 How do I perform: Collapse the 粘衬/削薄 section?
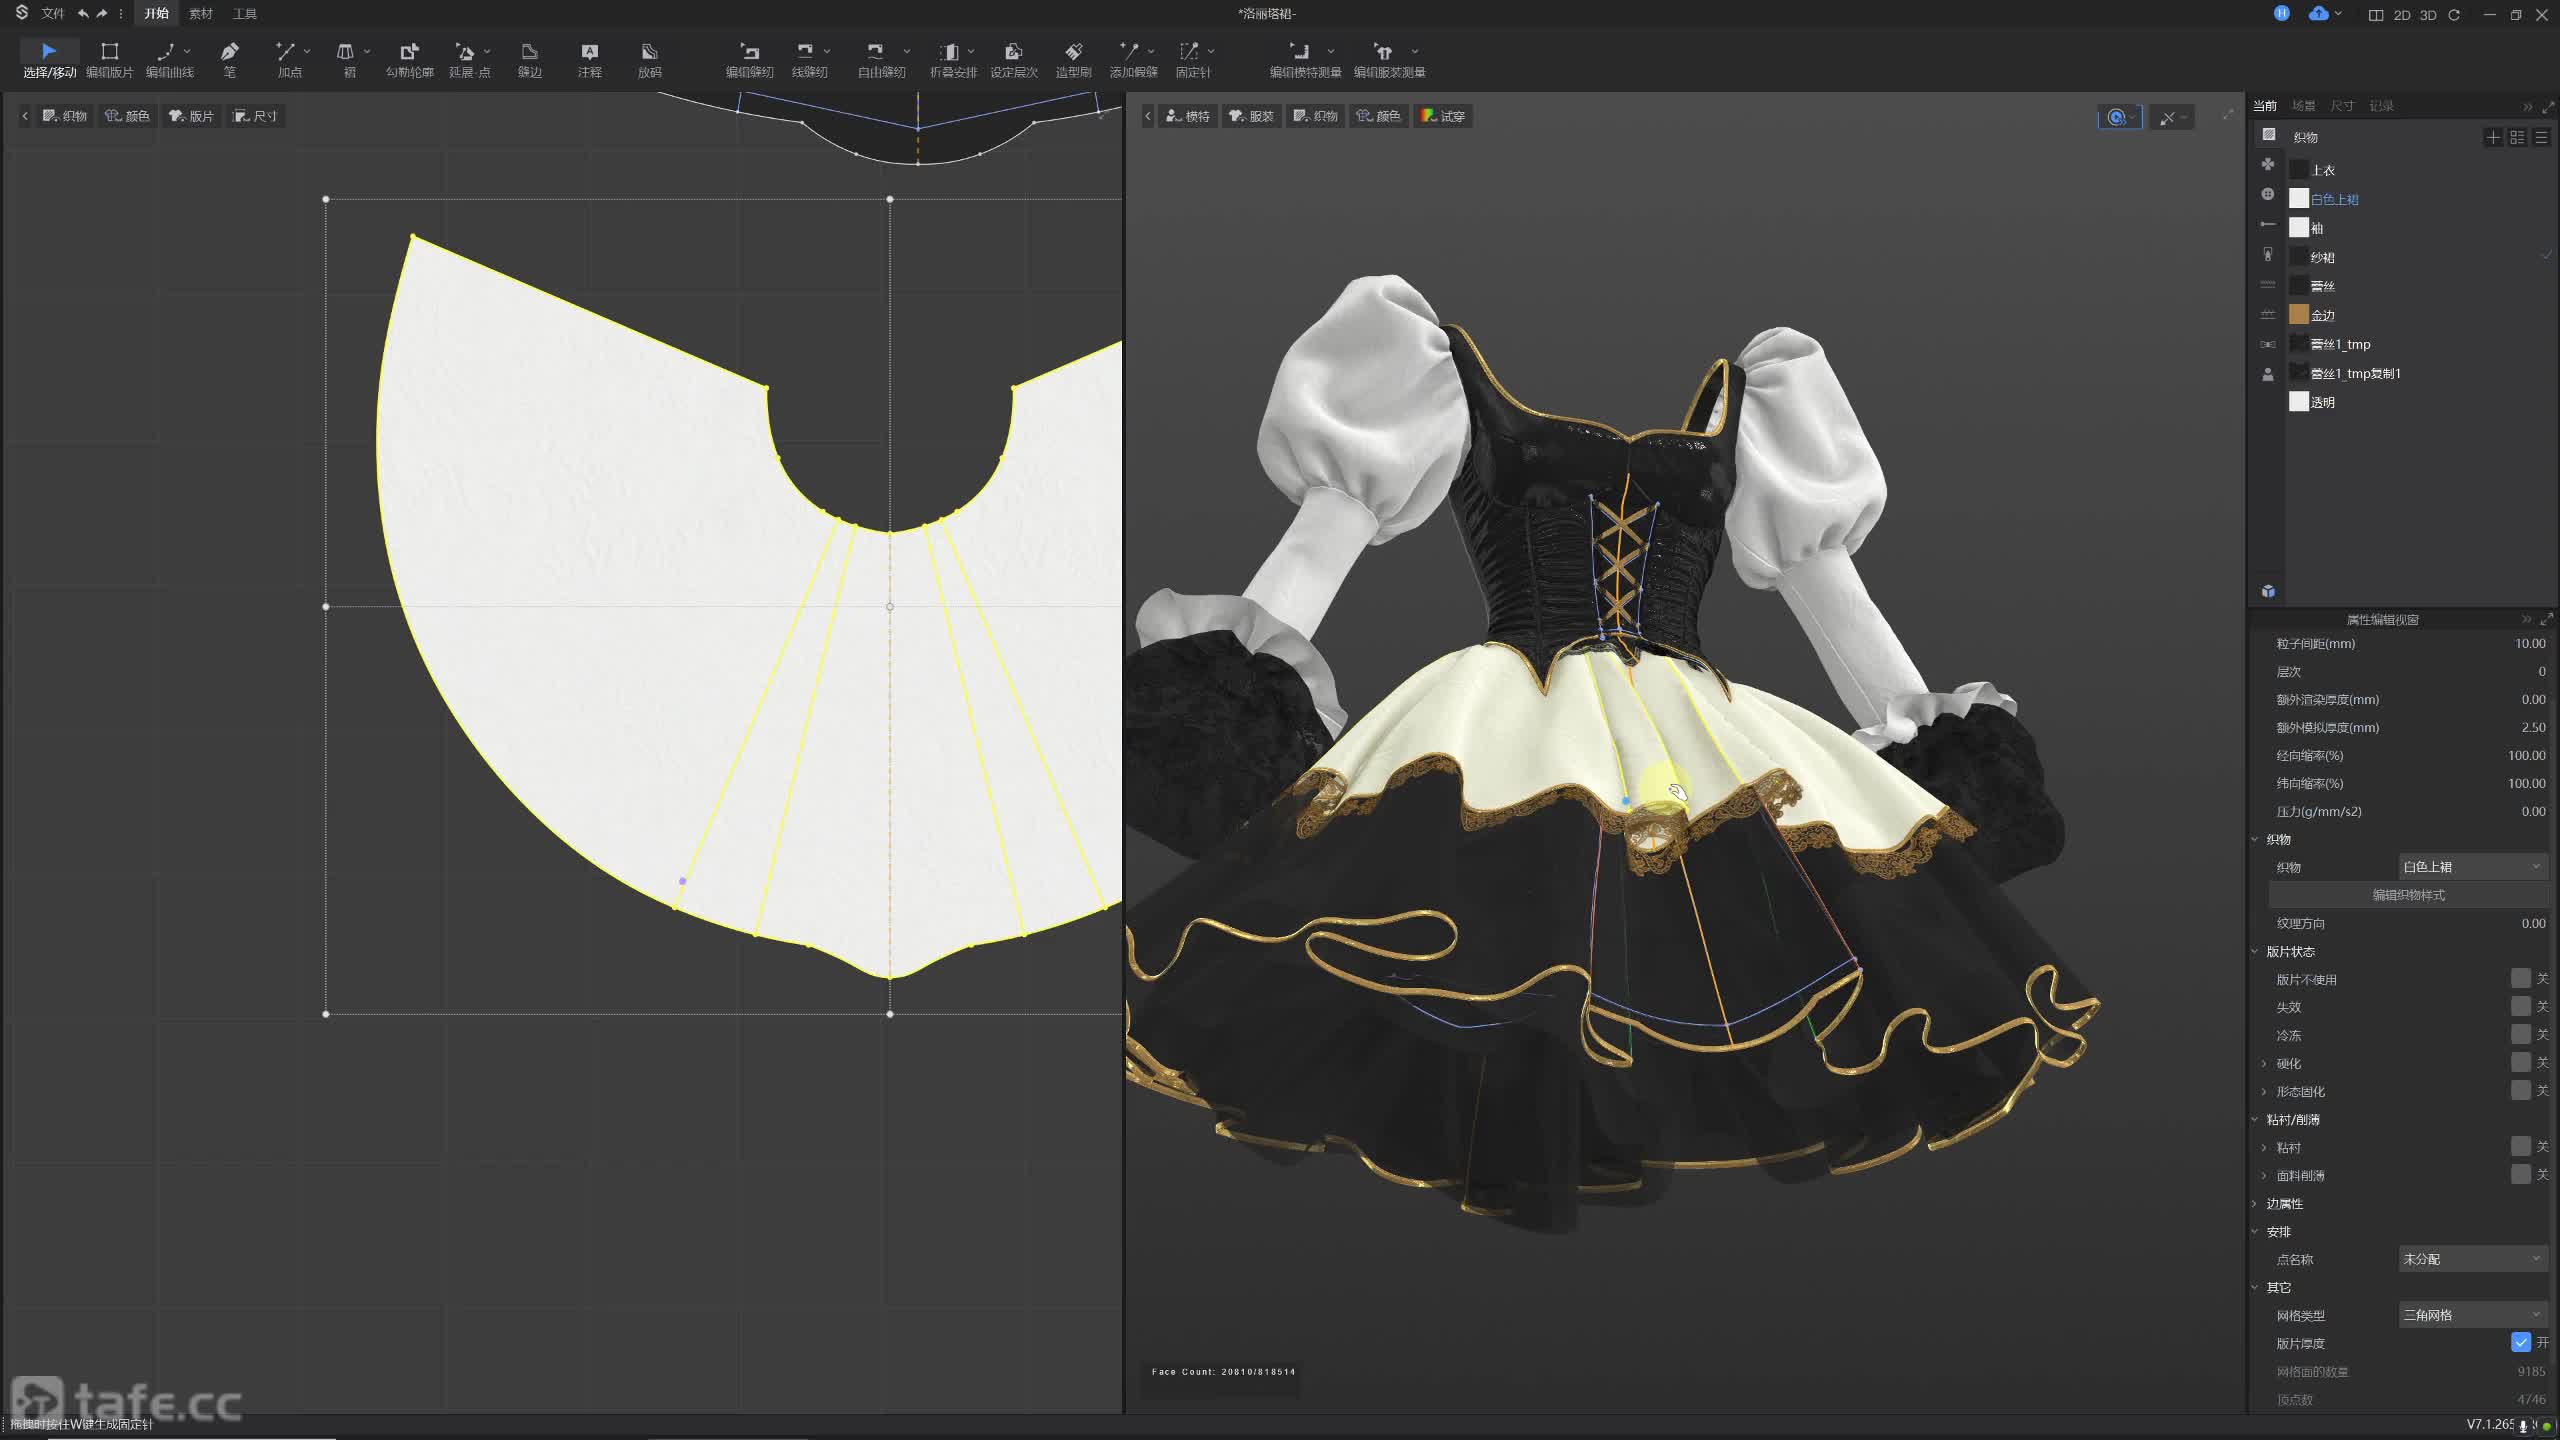[2256, 1119]
